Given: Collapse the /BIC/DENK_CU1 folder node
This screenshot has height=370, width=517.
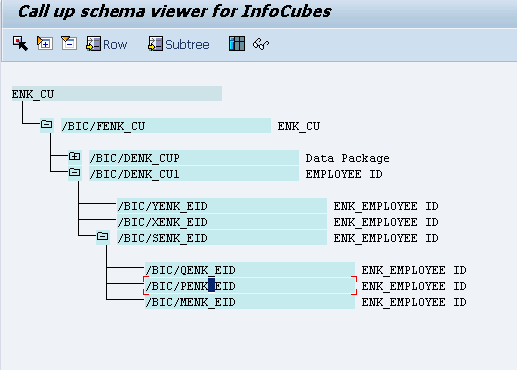Looking at the screenshot, I should pyautogui.click(x=75, y=173).
